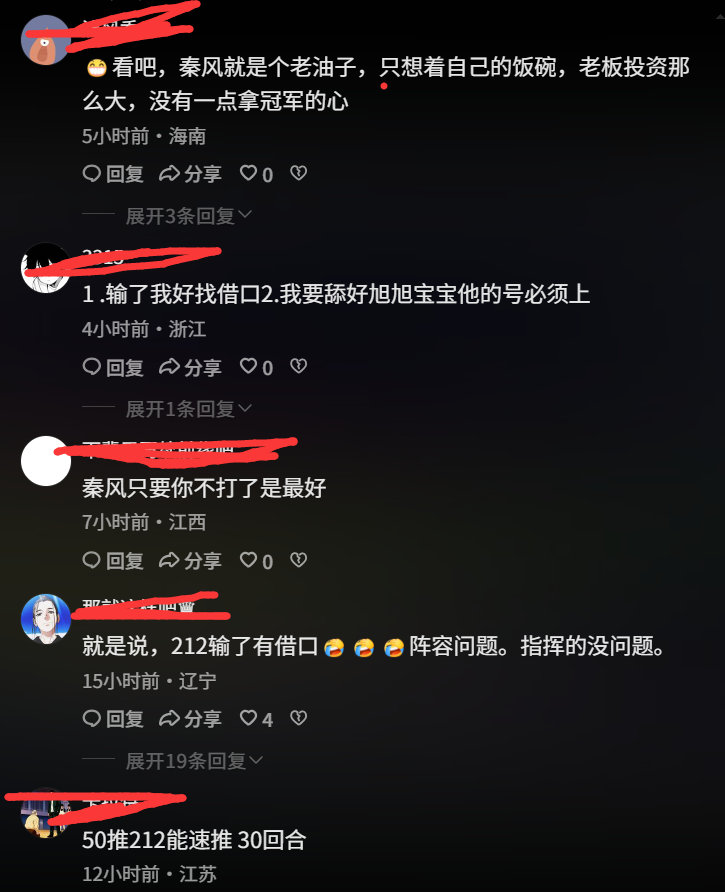This screenshot has width=725, height=892.
Task: Like the Liaoning comment with 4 likes
Action: click(x=256, y=718)
